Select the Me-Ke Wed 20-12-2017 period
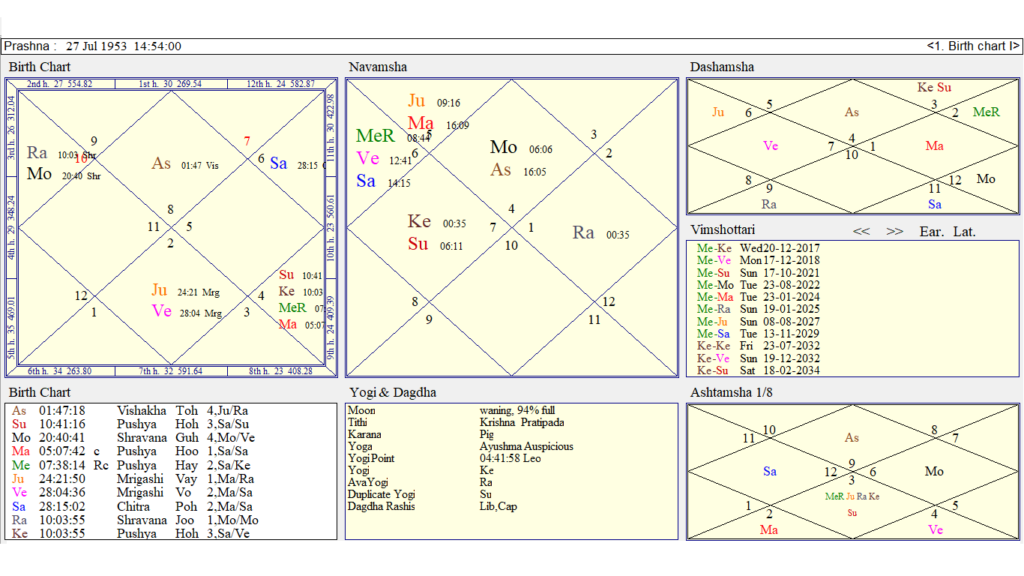This screenshot has height=576, width=1024. [x=758, y=248]
